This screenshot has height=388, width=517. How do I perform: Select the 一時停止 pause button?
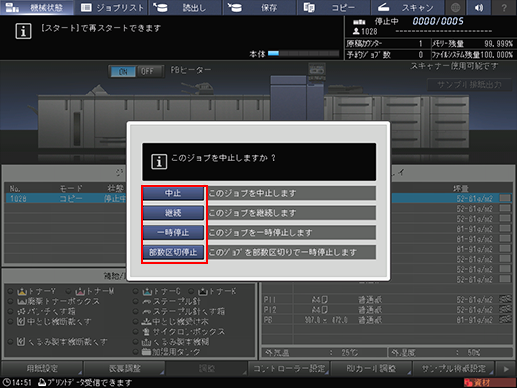[173, 232]
